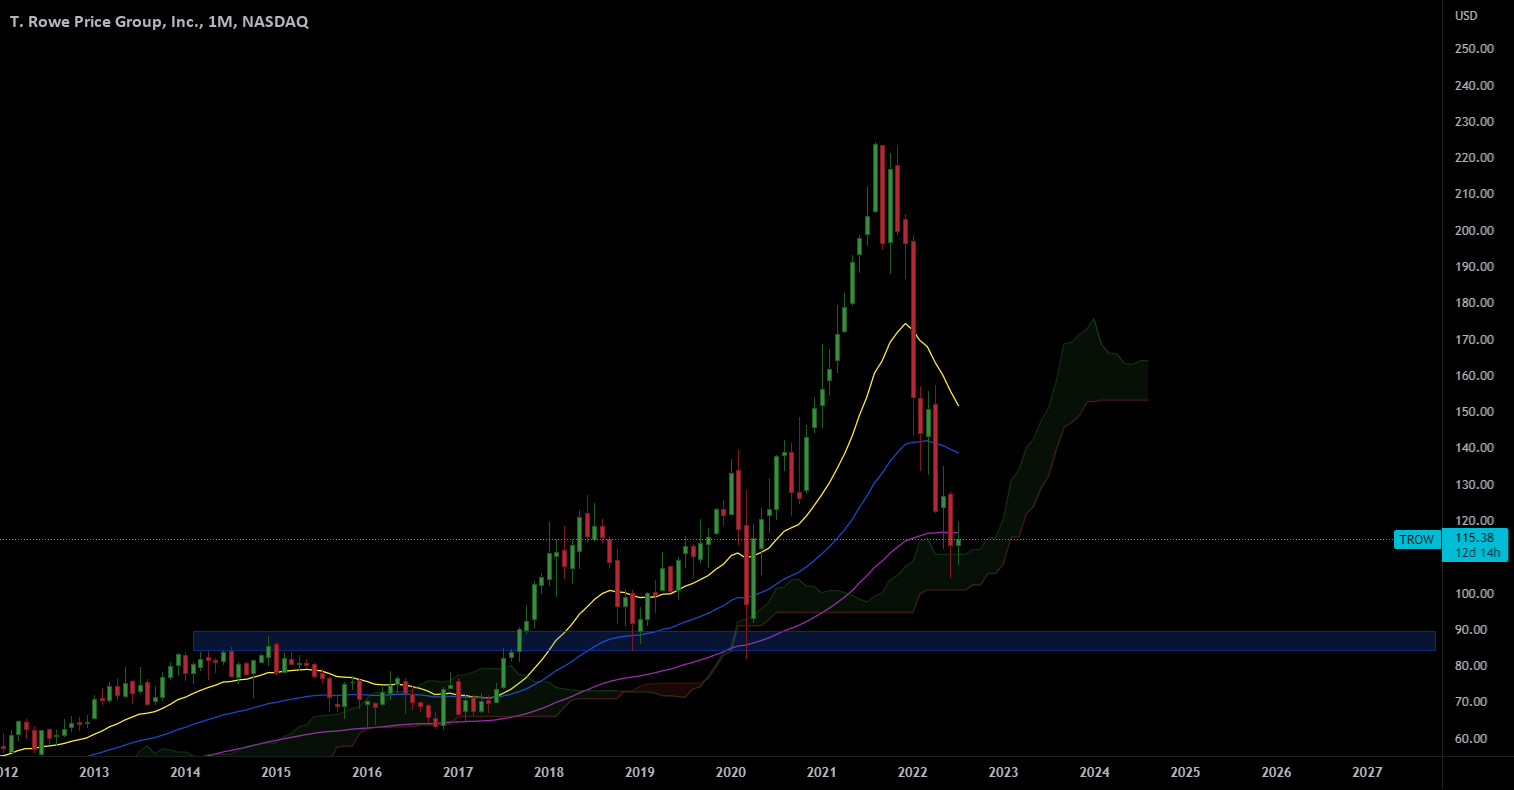The image size is (1514, 790).
Task: Click the USD currency label above the price scale
Action: point(1464,15)
